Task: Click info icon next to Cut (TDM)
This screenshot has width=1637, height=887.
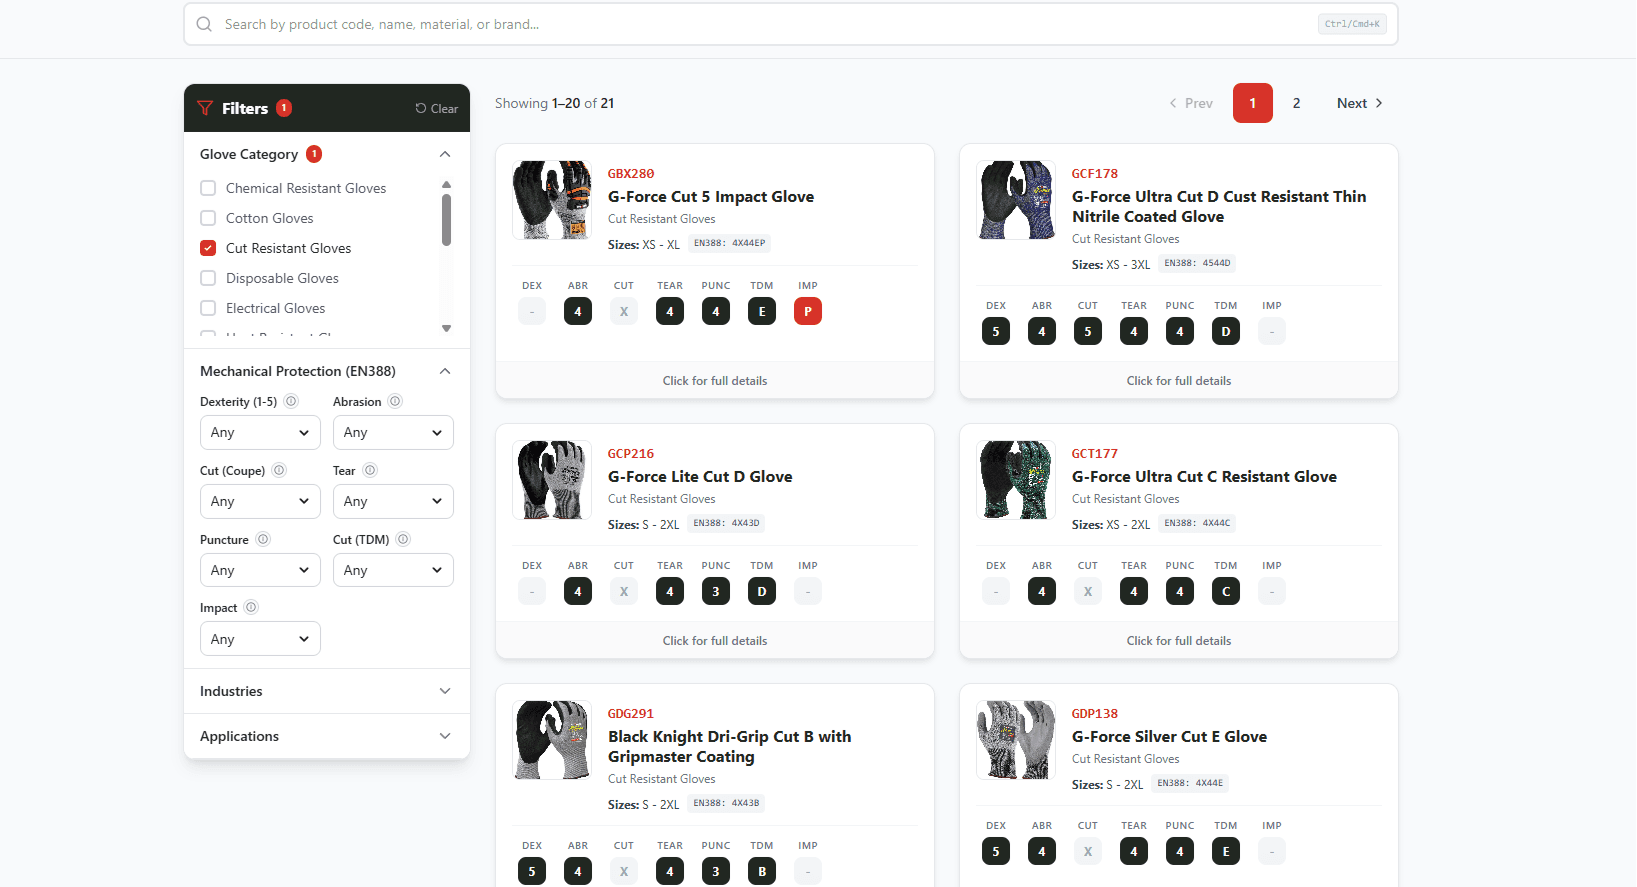Action: point(403,539)
